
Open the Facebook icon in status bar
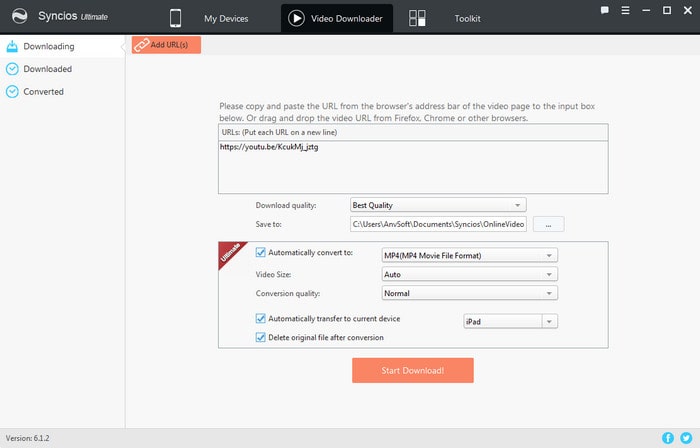[x=668, y=438]
